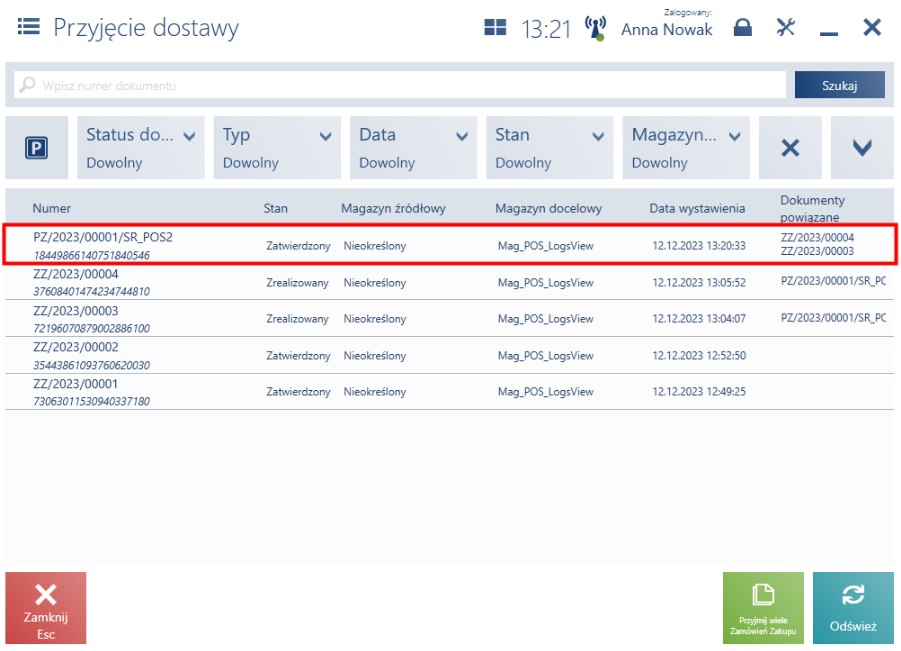Focus the Wpisz numer dokumentu search field
The width and height of the screenshot is (901, 651).
[400, 85]
